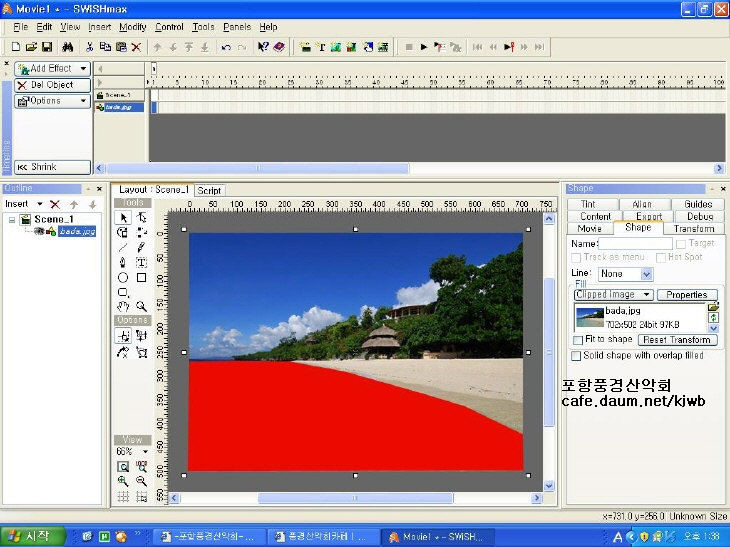Screen dimensions: 730x547
Task: Delete using the red X toolbar icon
Action: (136, 47)
